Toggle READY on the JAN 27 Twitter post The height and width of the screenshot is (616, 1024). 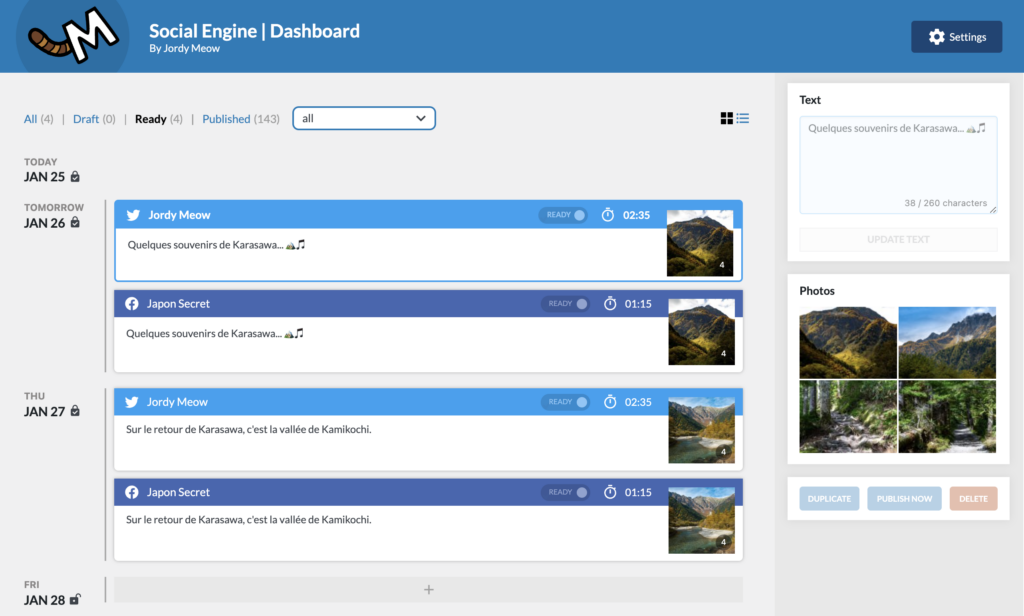[564, 402]
